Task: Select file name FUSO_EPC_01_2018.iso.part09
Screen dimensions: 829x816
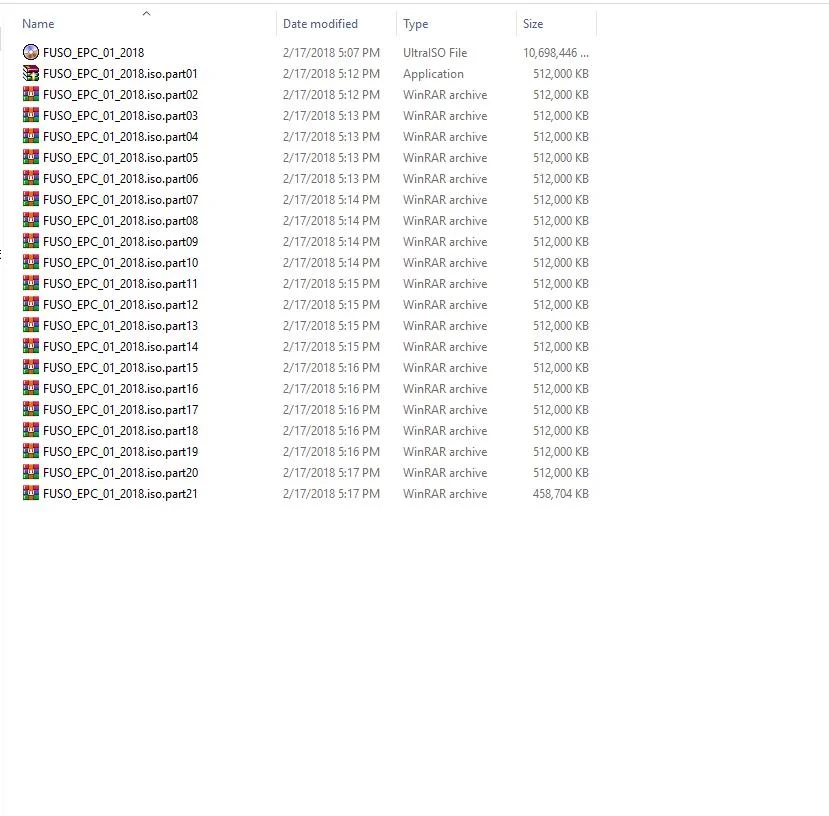Action: (121, 242)
